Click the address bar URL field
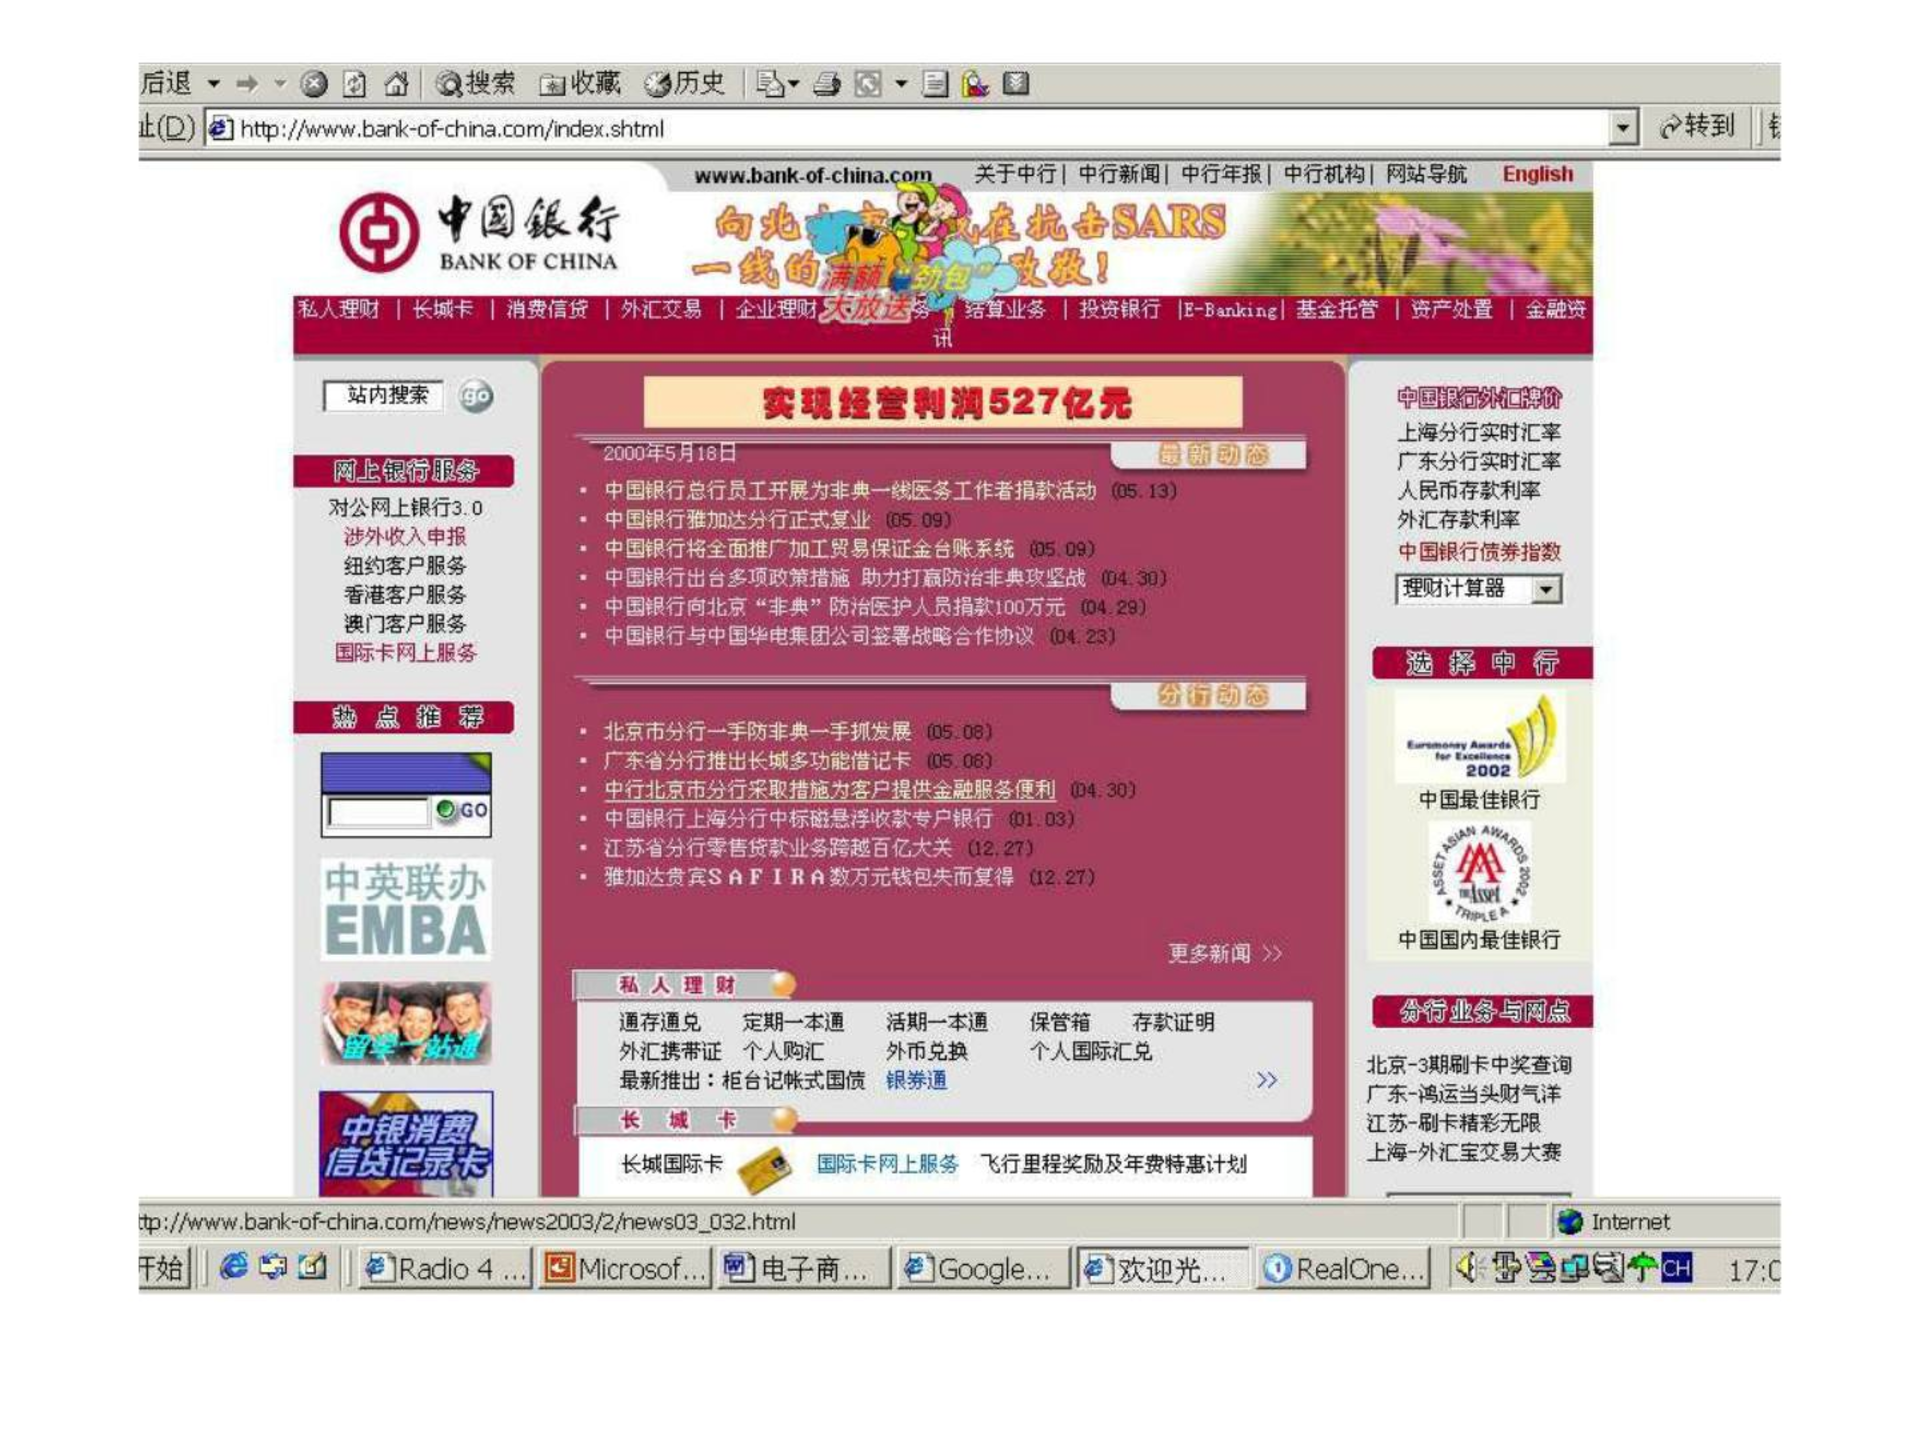The image size is (1920, 1440). (907, 128)
